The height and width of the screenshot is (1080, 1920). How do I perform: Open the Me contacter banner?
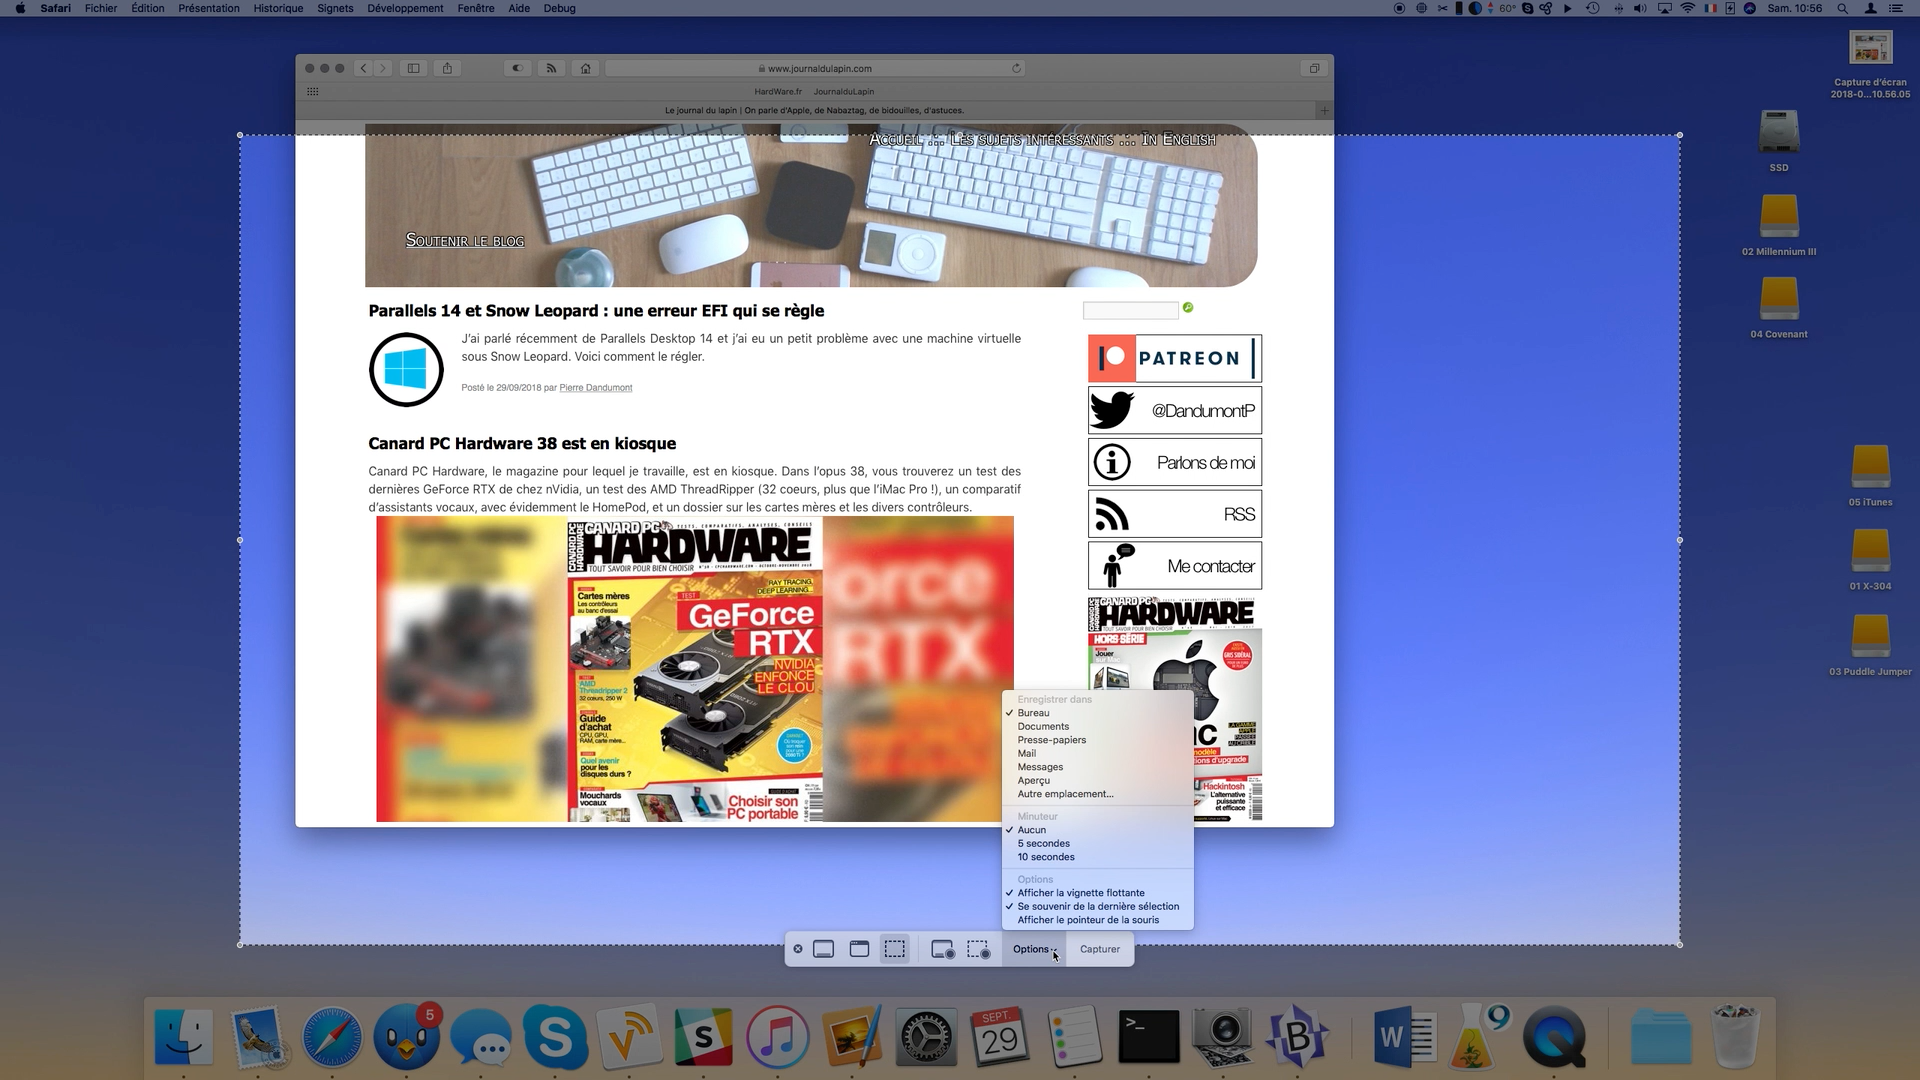(1175, 566)
